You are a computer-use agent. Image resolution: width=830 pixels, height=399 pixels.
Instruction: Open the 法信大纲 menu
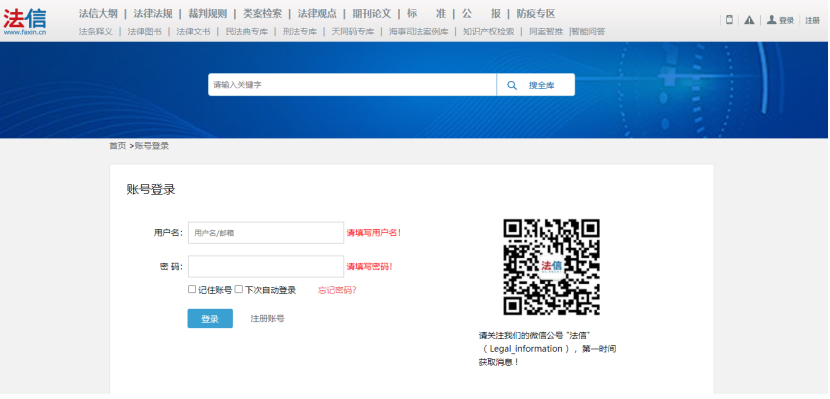pos(98,14)
